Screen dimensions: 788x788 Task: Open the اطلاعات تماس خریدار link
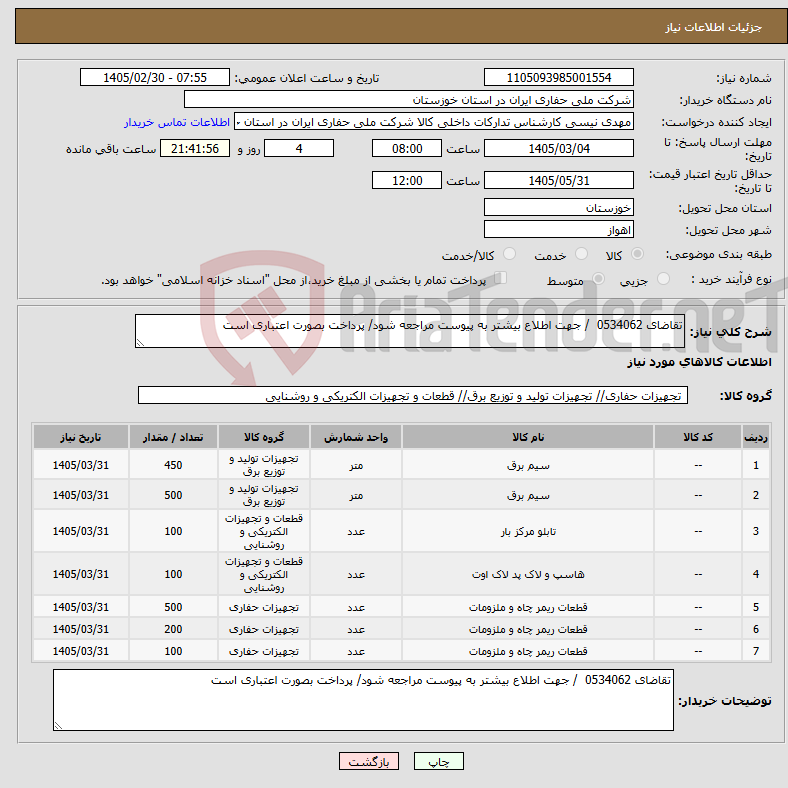point(177,122)
